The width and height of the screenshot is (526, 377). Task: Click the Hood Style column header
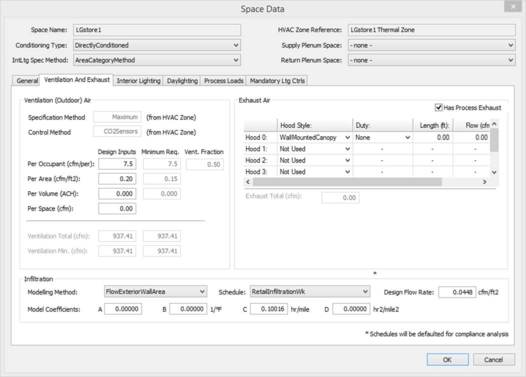[315, 125]
